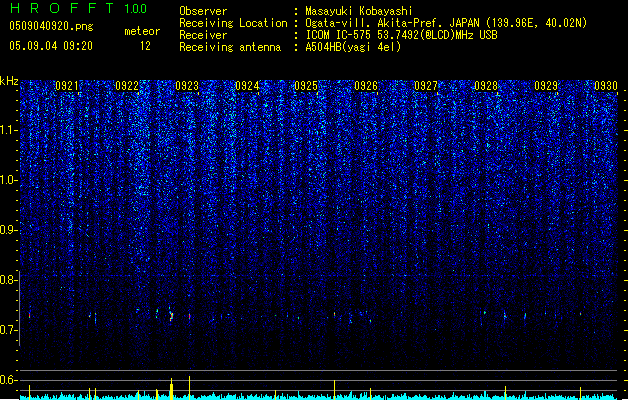Click the meteor count label
629x400 pixels.
click(x=142, y=31)
